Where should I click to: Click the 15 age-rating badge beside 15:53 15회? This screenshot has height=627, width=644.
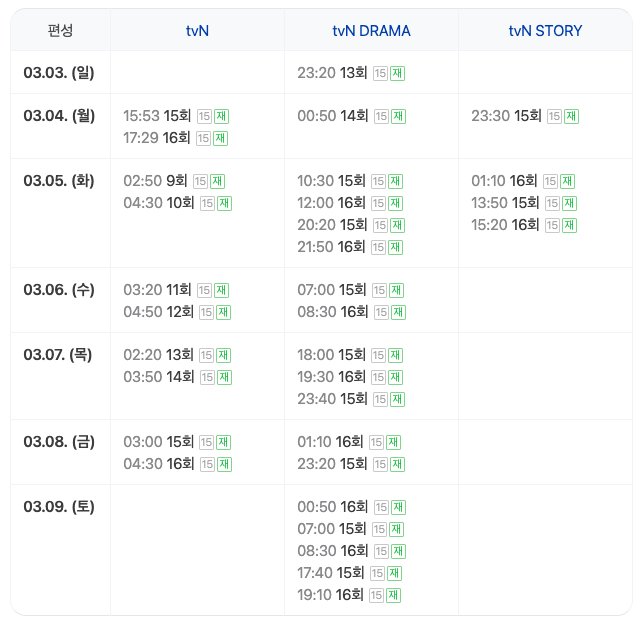click(204, 117)
